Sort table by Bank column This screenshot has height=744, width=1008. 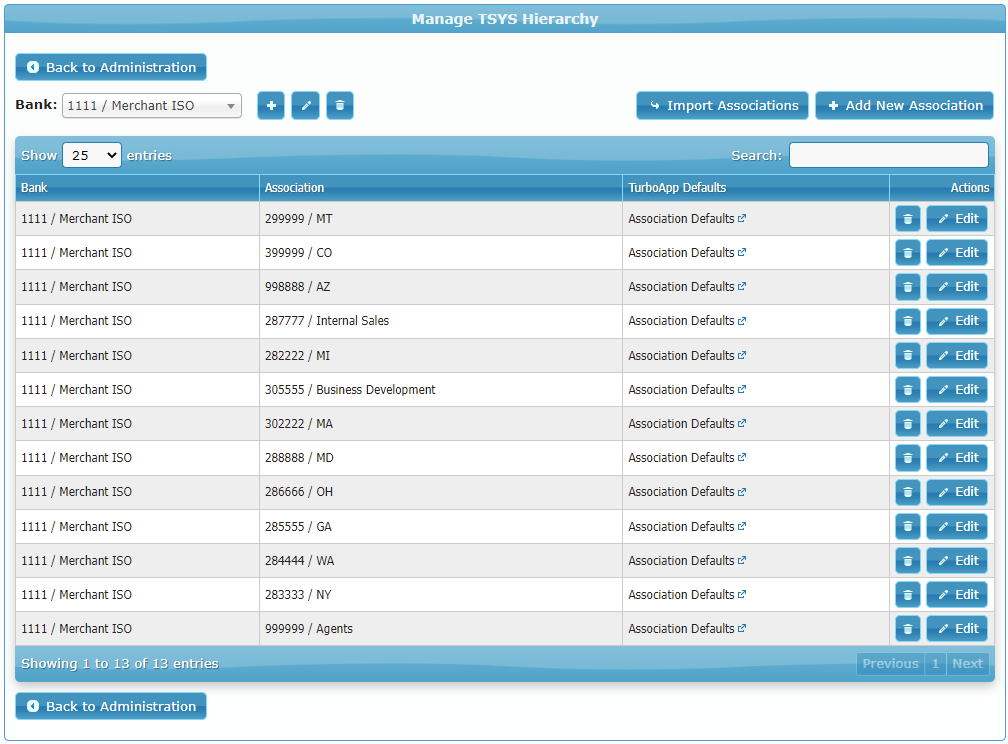pos(138,188)
